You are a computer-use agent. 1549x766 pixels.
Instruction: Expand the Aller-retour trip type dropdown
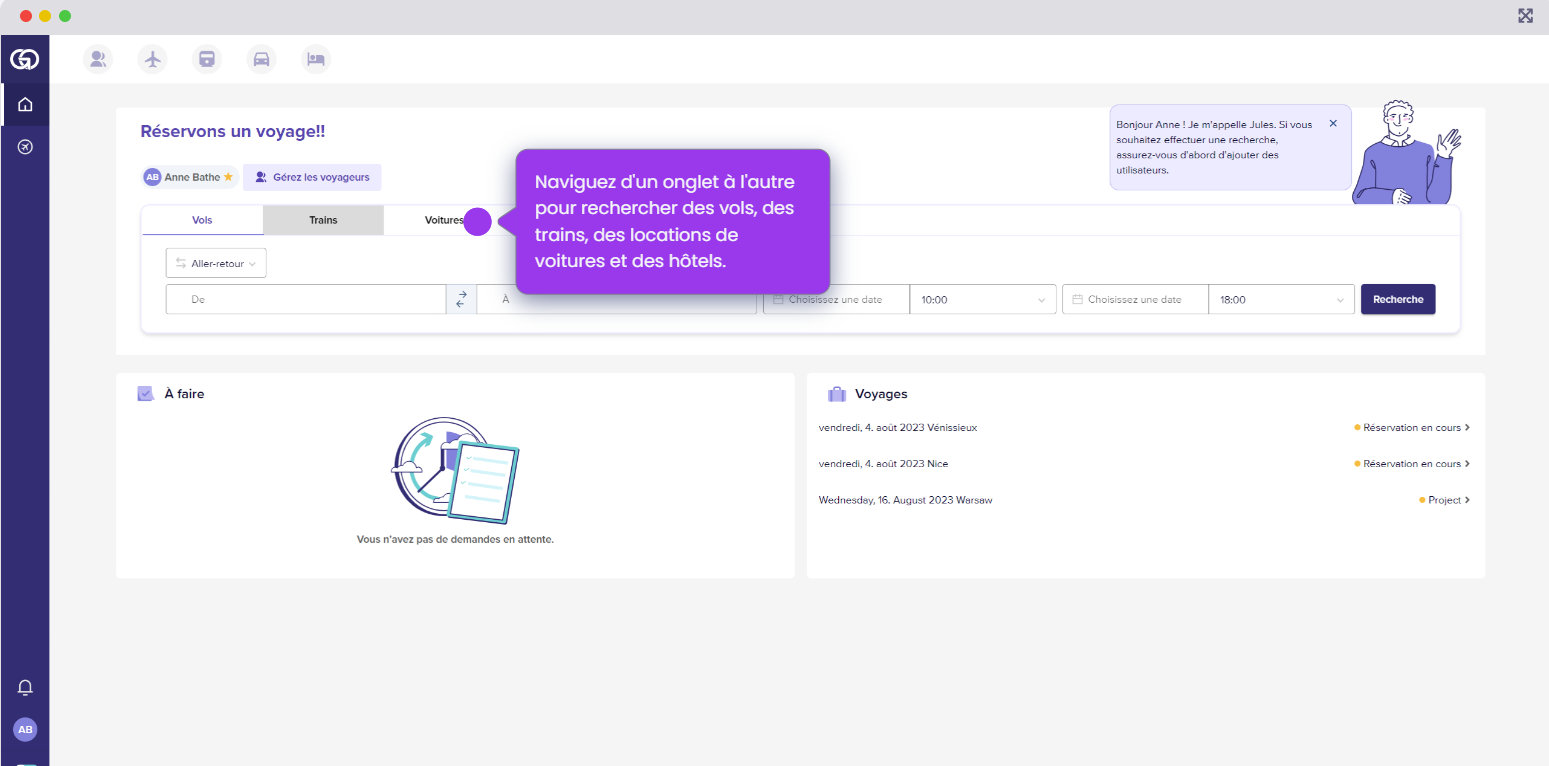tap(216, 263)
